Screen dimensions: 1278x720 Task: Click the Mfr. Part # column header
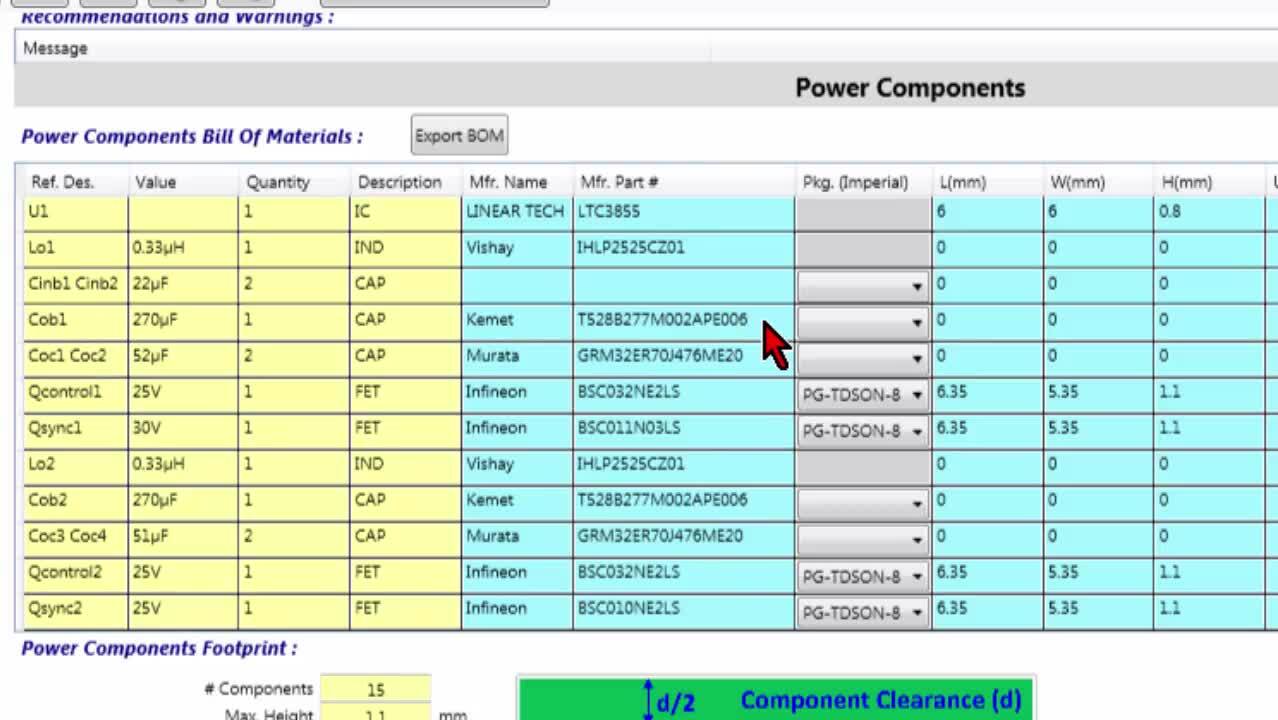coord(684,182)
